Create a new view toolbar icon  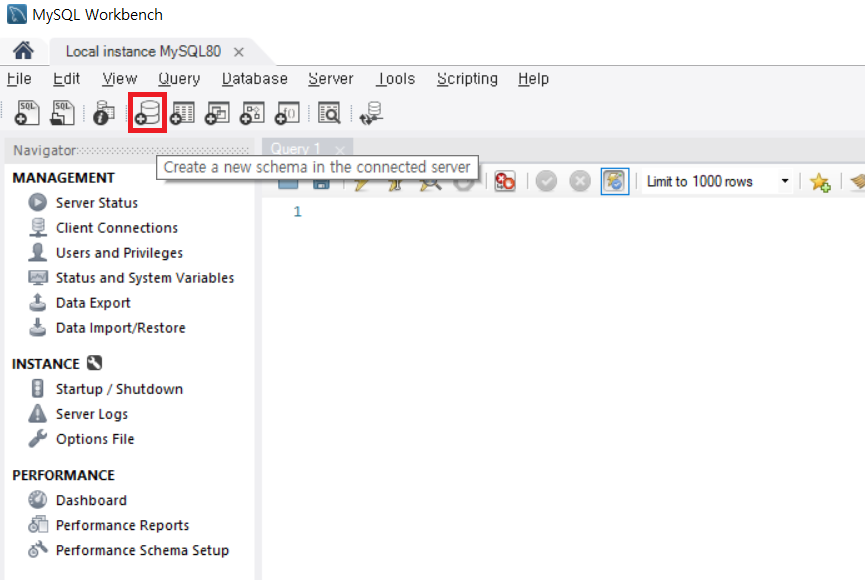pyautogui.click(x=217, y=113)
